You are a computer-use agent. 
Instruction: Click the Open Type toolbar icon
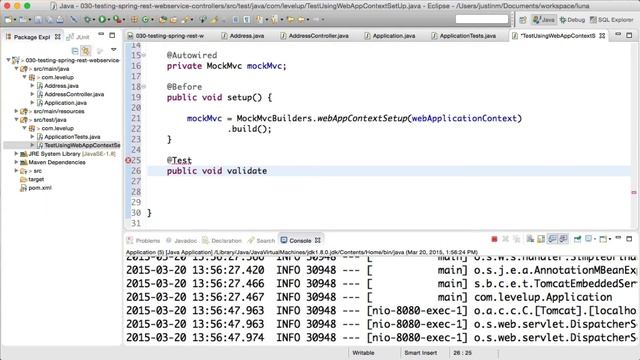tap(163, 20)
